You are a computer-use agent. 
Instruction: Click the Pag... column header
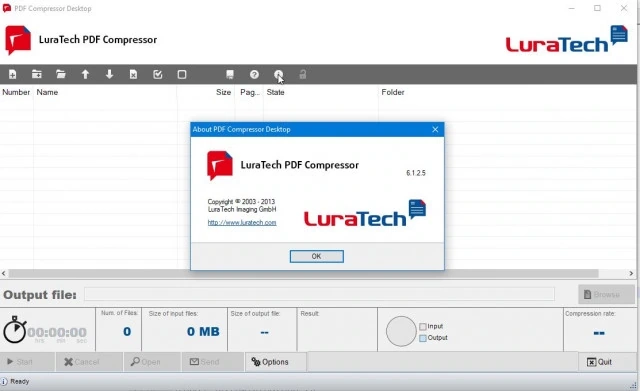(249, 92)
